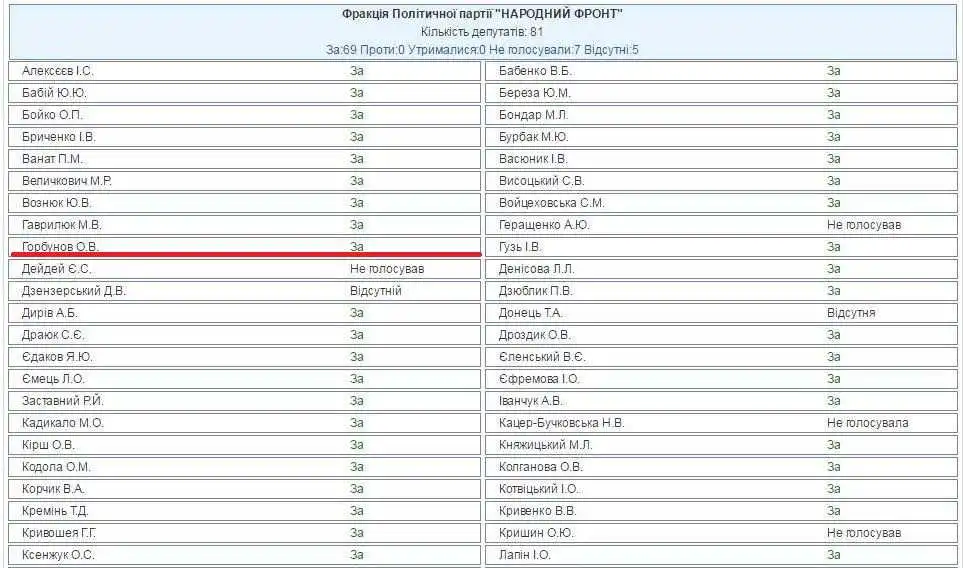Select the name Войцеховська С.М.
Screen dimensions: 963x568
(551, 203)
